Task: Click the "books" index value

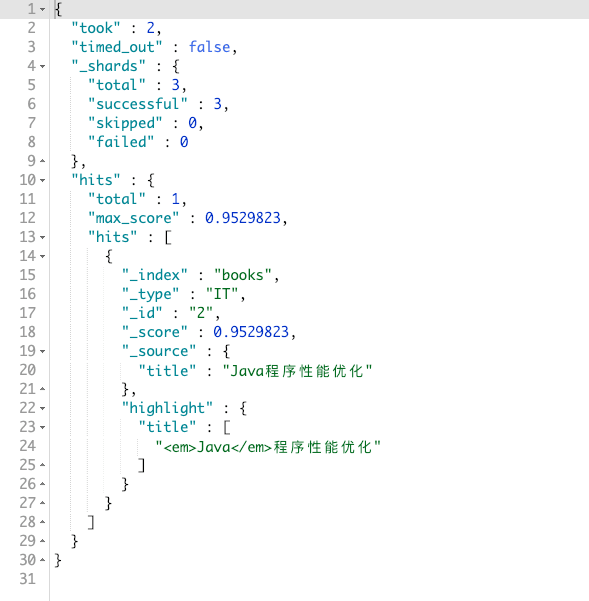Action: point(243,275)
